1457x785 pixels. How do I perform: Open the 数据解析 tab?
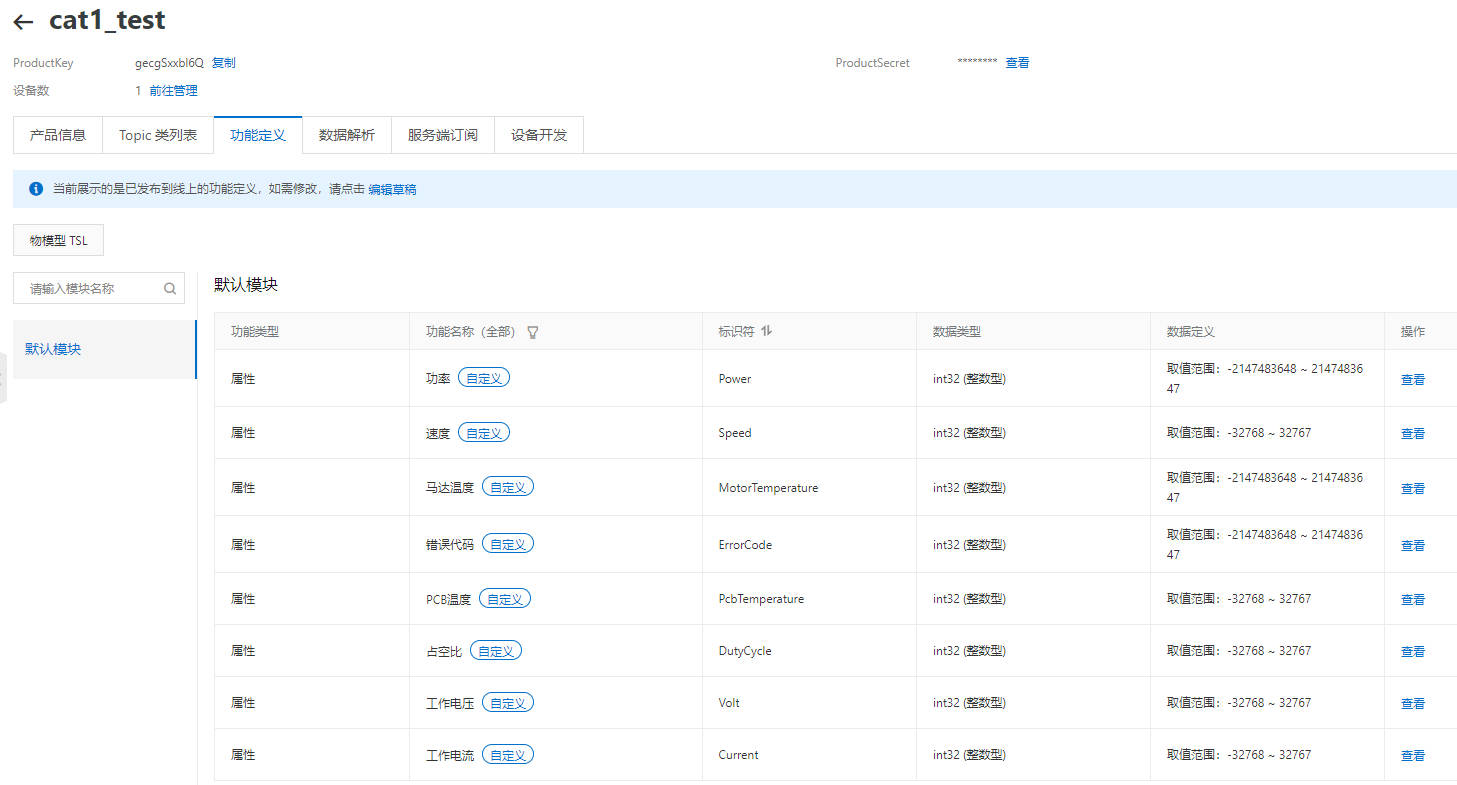[347, 135]
